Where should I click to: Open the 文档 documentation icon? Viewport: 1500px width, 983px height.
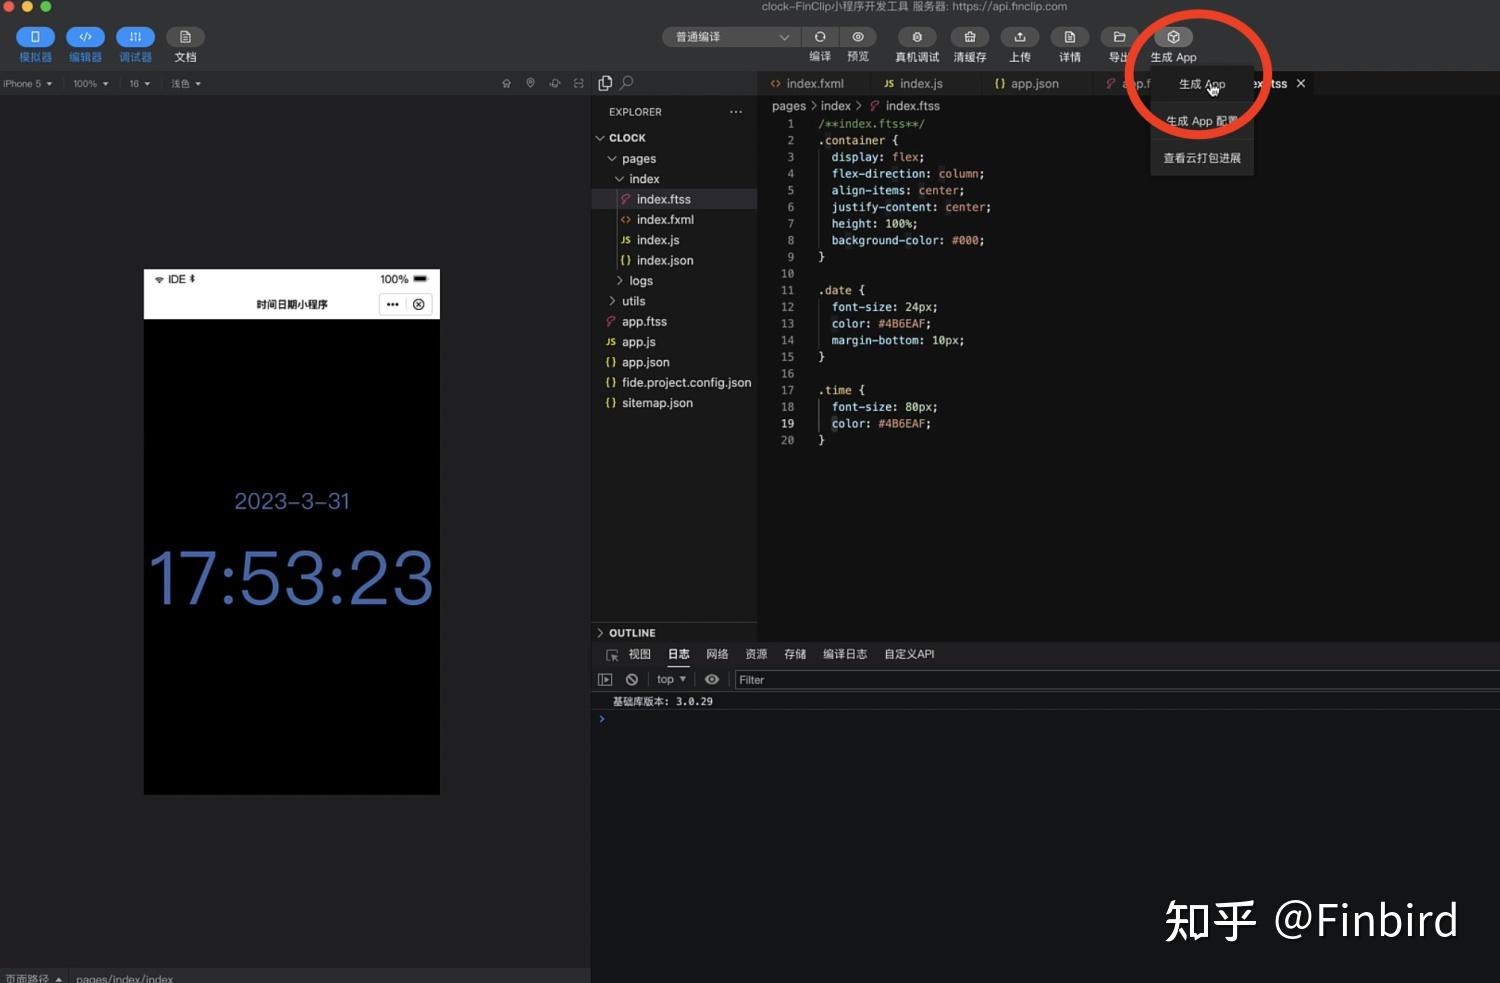click(185, 37)
